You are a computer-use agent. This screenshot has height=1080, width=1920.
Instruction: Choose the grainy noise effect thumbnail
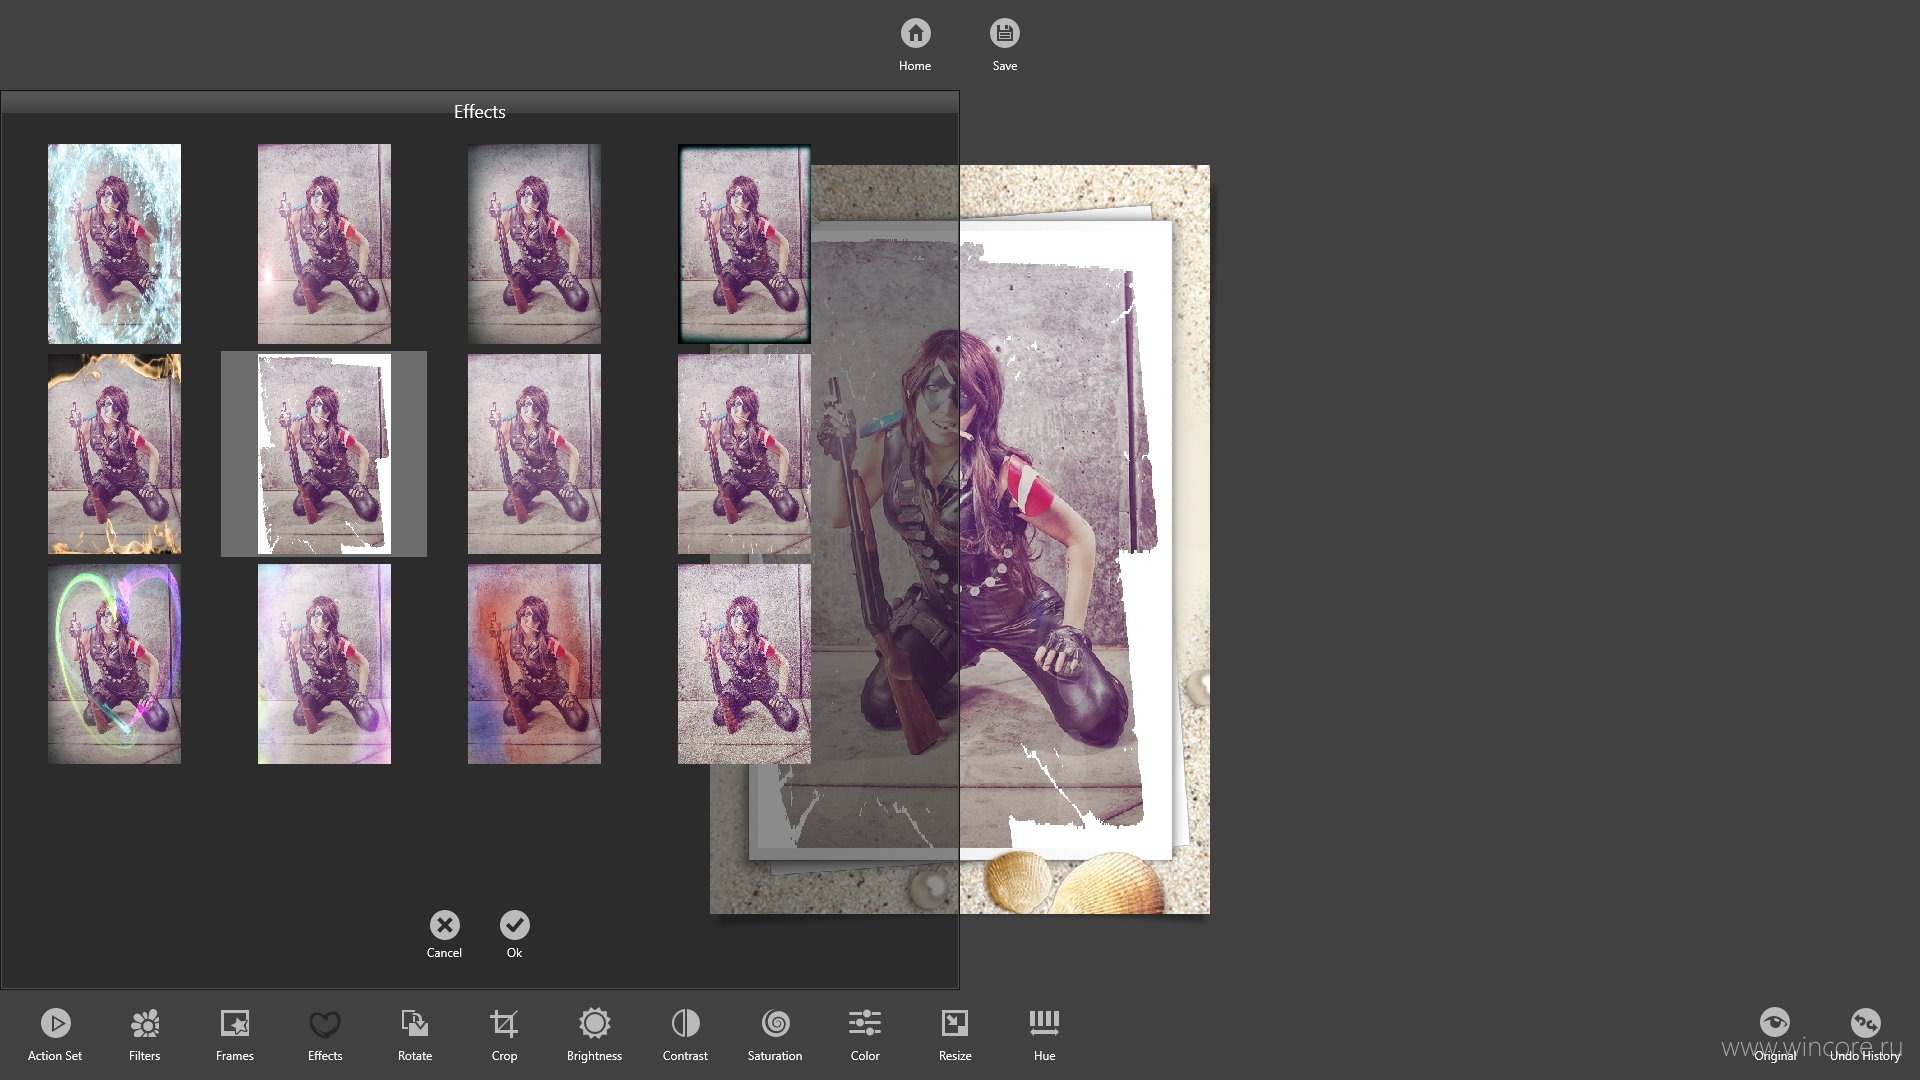pos(744,664)
